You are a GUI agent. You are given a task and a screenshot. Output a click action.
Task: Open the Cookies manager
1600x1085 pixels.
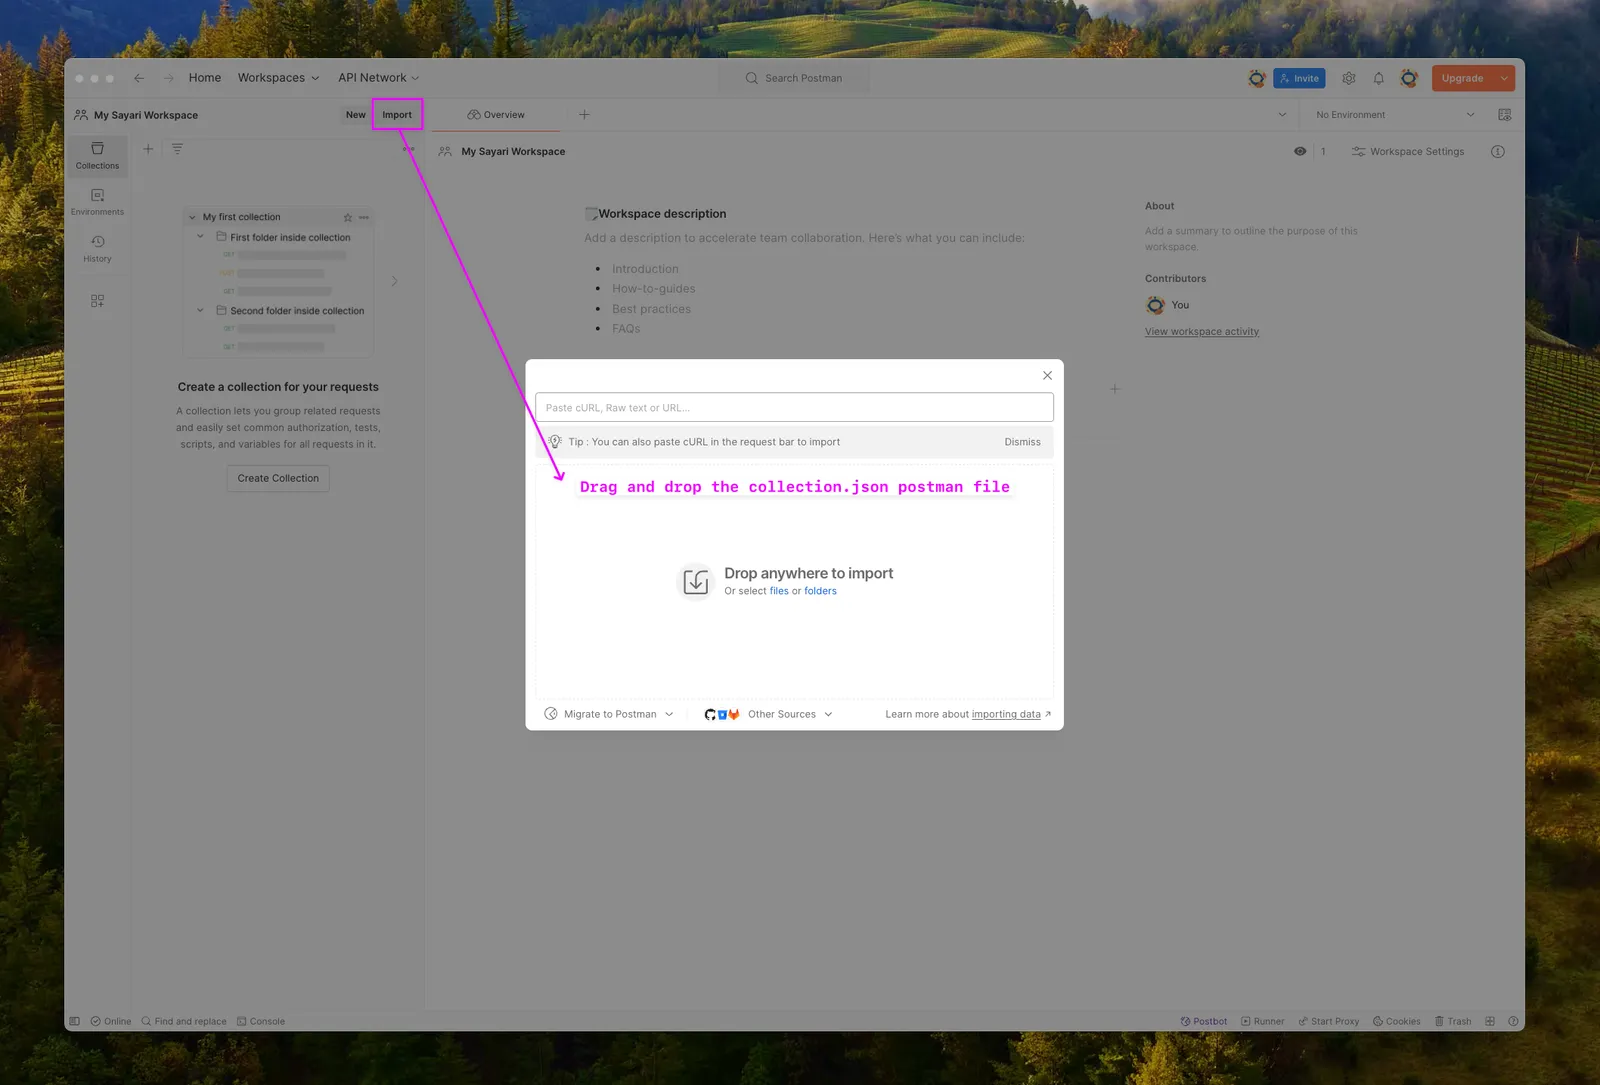point(1396,1021)
